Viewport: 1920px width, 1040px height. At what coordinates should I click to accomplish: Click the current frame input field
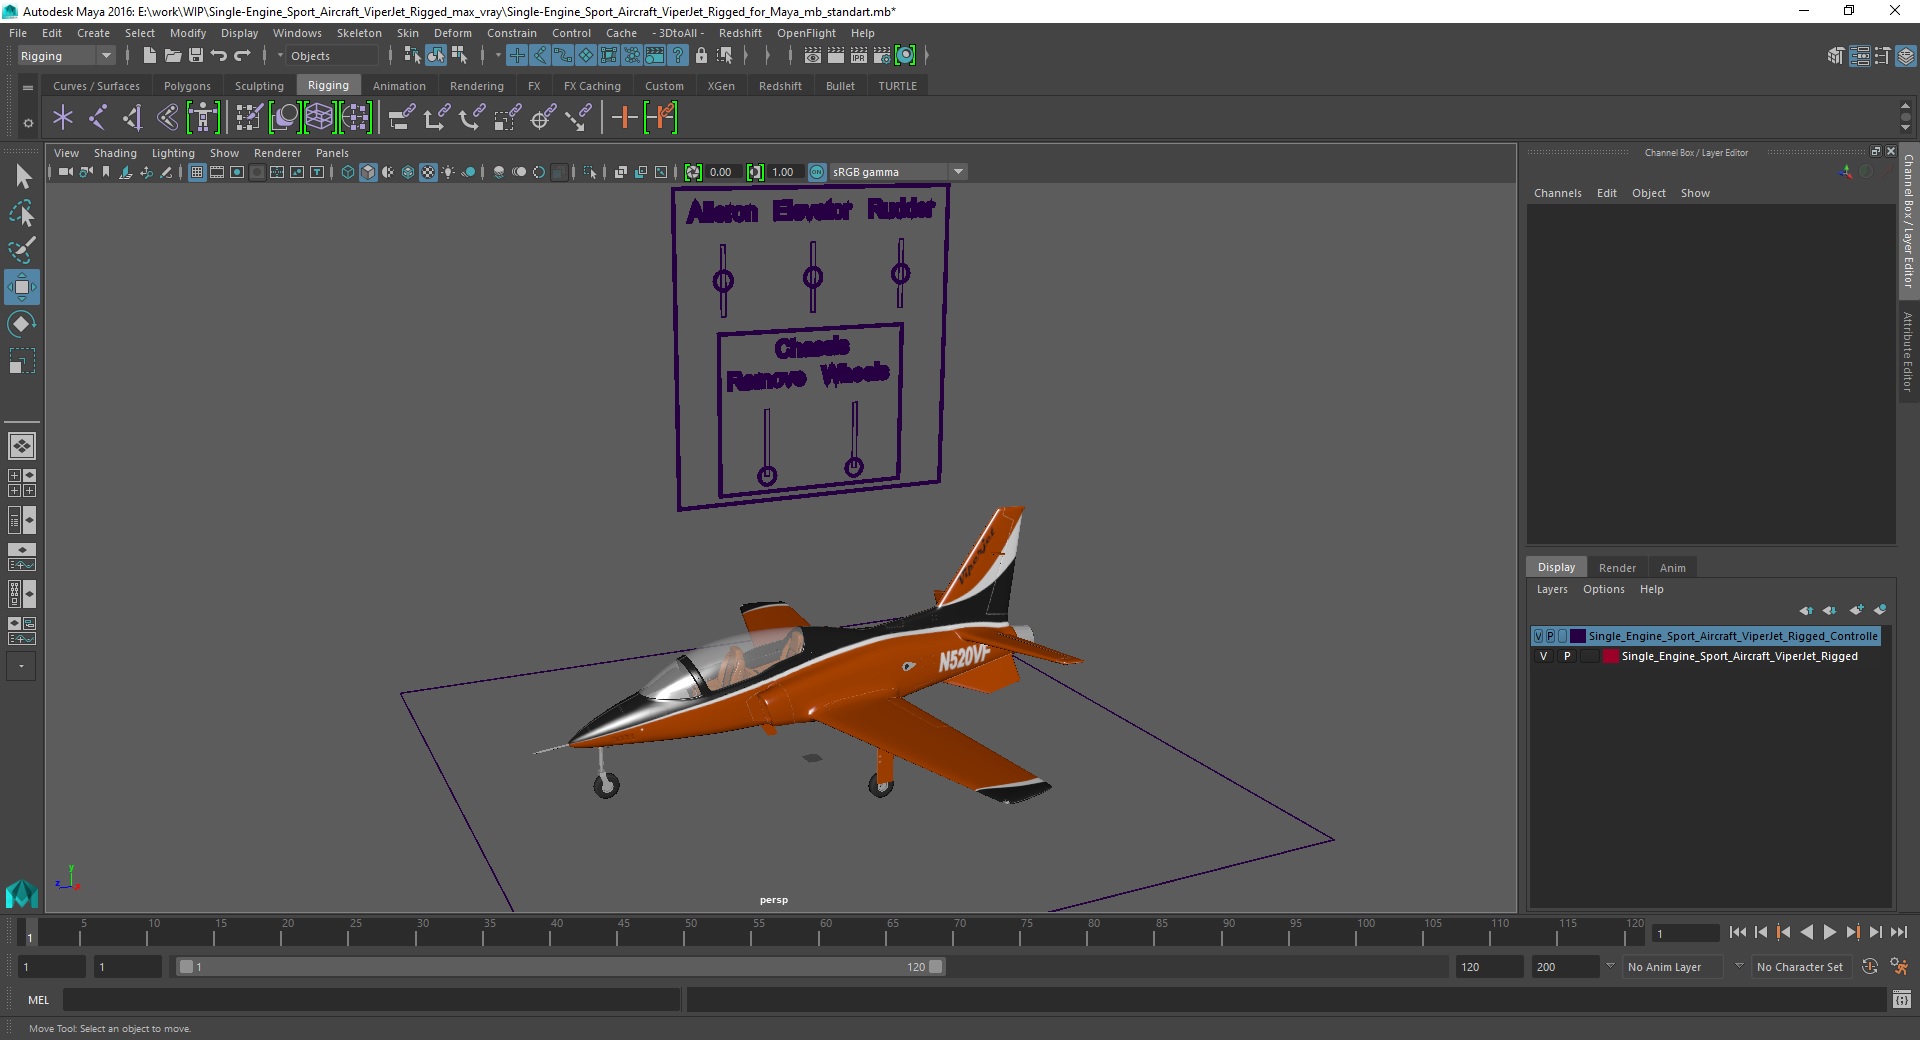click(x=1686, y=933)
